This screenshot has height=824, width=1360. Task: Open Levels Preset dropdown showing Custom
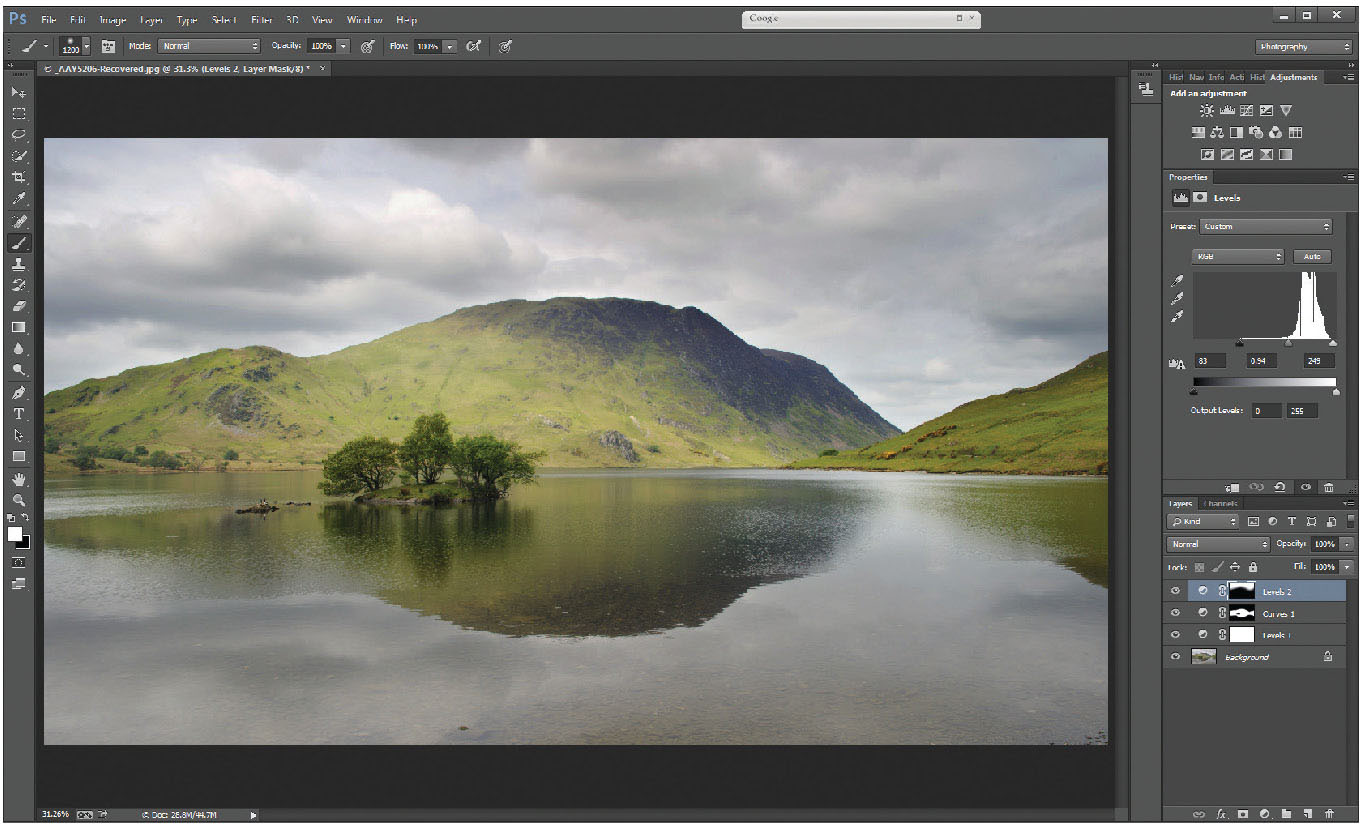pyautogui.click(x=1265, y=227)
